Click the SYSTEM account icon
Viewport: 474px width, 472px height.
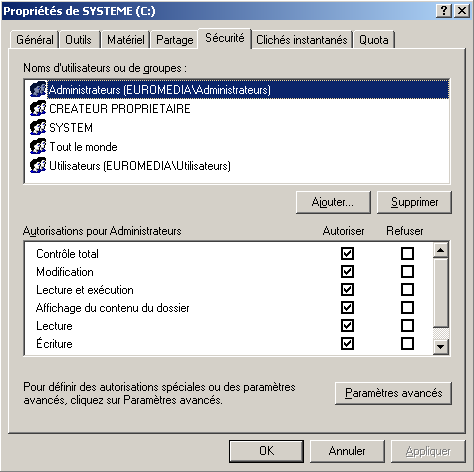coord(38,127)
